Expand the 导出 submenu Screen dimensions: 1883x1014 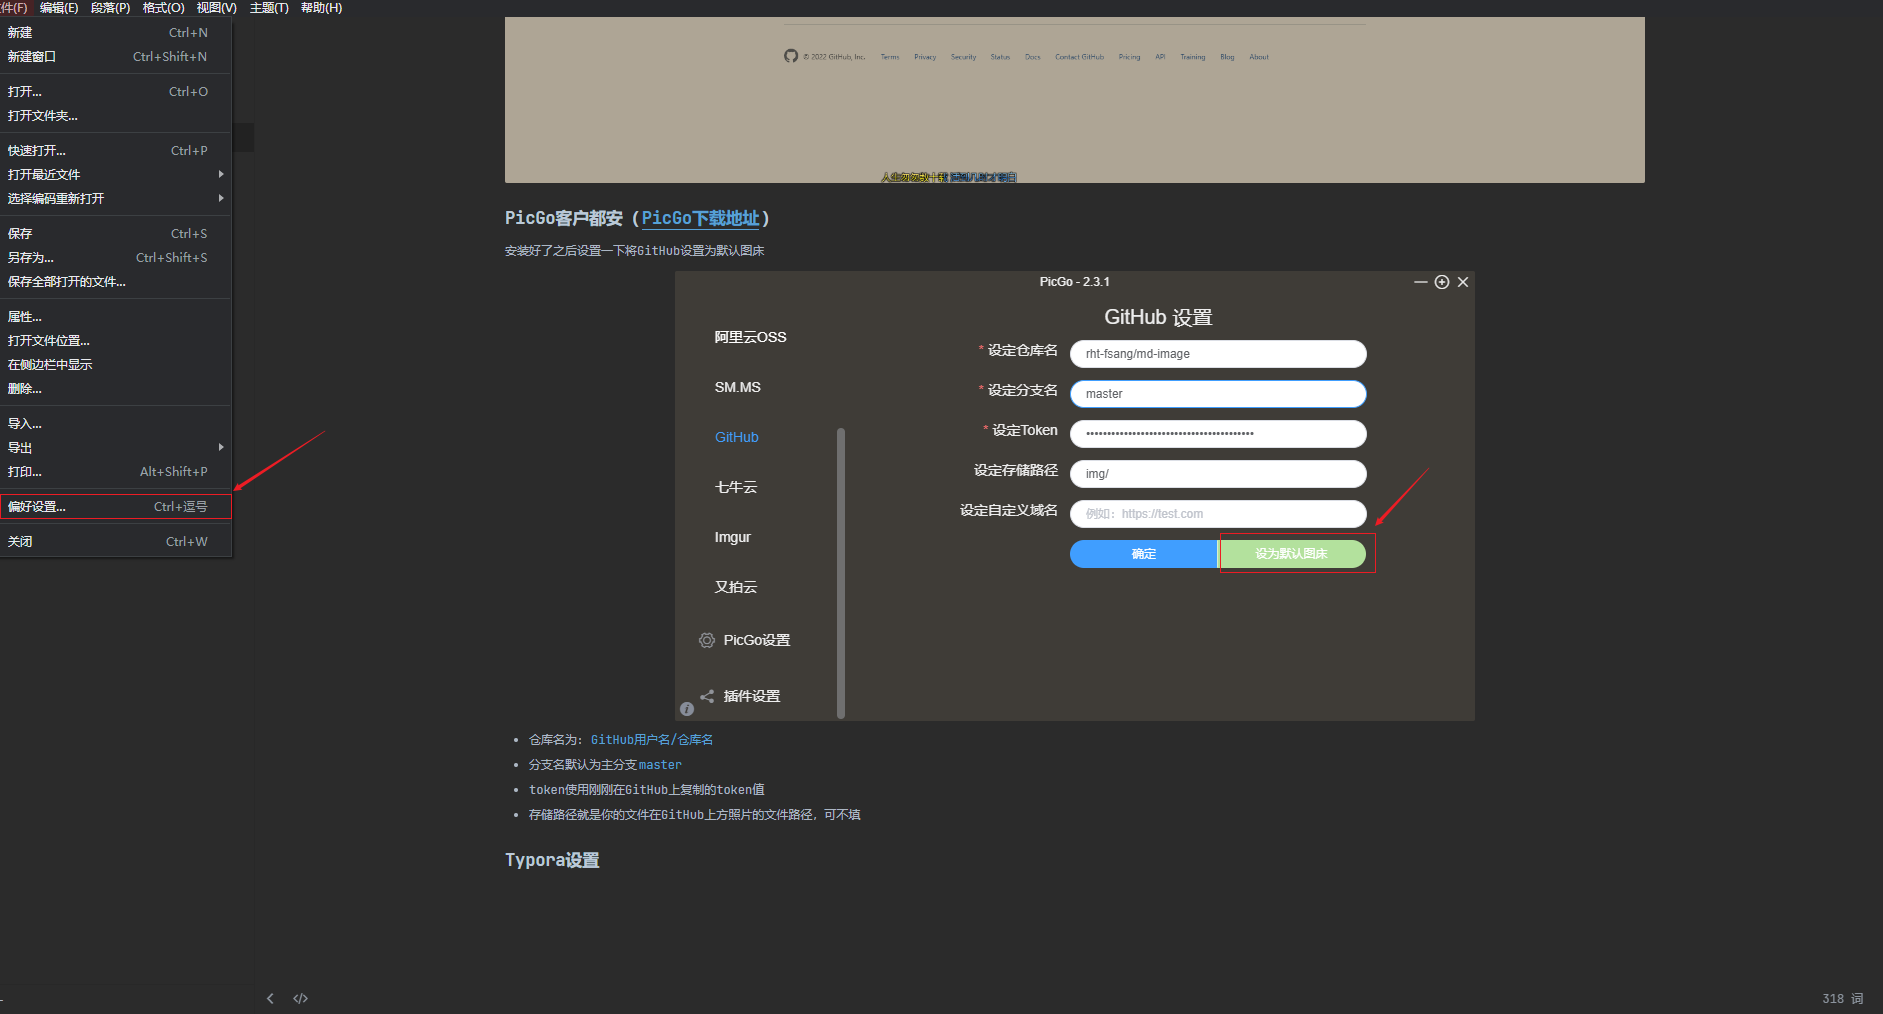115,448
